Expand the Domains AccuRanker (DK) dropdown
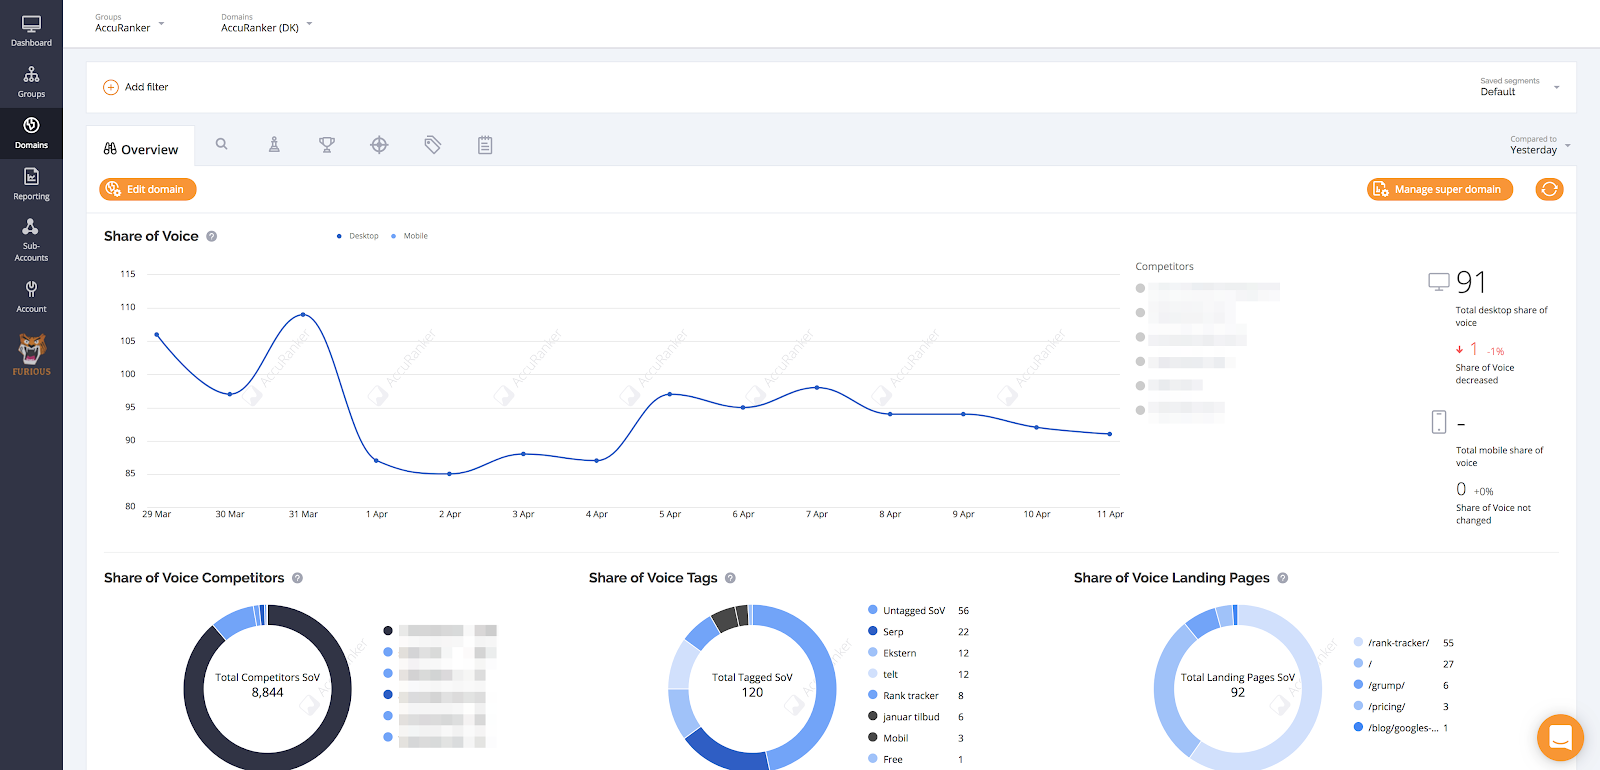1600x770 pixels. (x=267, y=23)
